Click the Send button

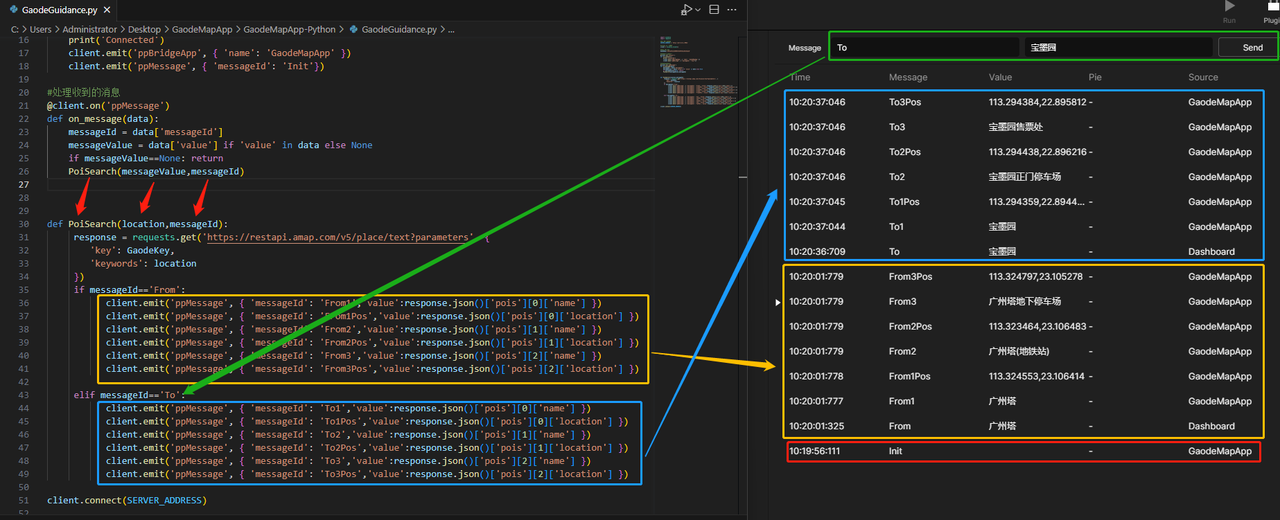1252,47
